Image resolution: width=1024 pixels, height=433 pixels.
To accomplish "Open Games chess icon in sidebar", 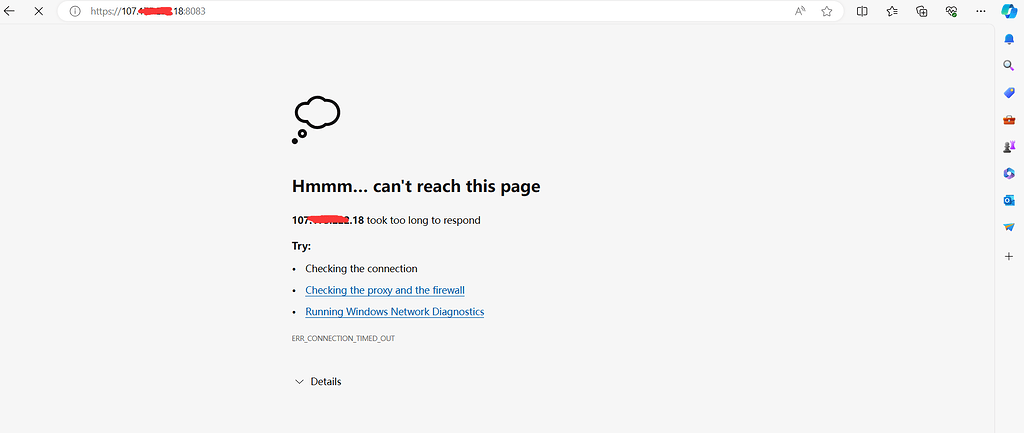I will coord(1009,146).
